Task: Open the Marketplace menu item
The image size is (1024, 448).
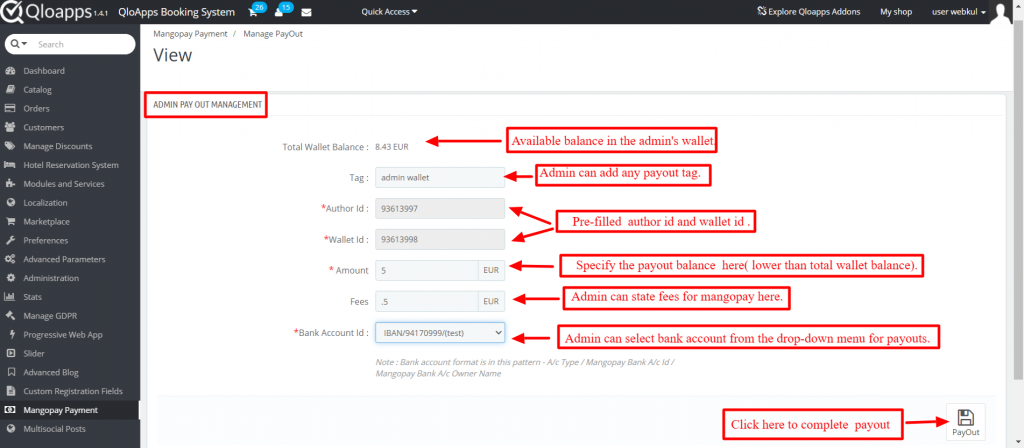Action: pos(46,221)
